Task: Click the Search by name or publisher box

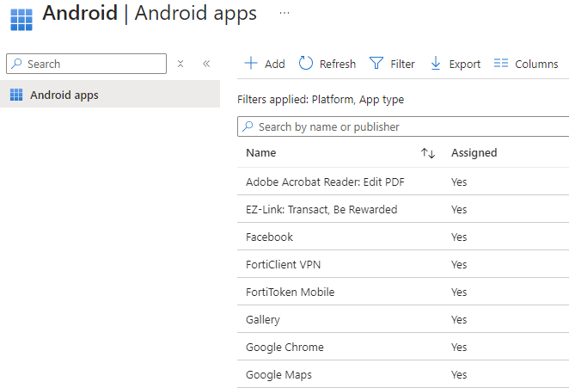Action: pos(403,127)
